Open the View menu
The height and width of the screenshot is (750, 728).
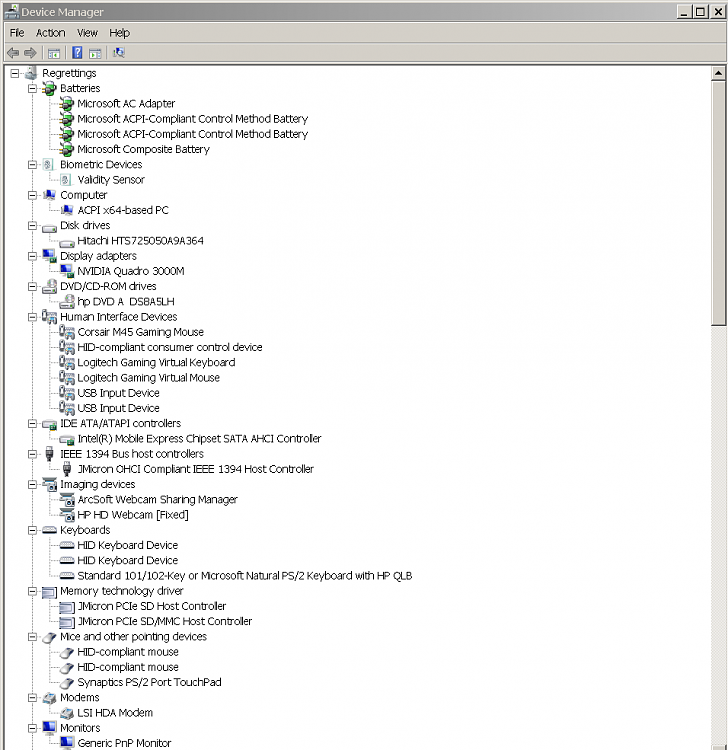click(87, 33)
